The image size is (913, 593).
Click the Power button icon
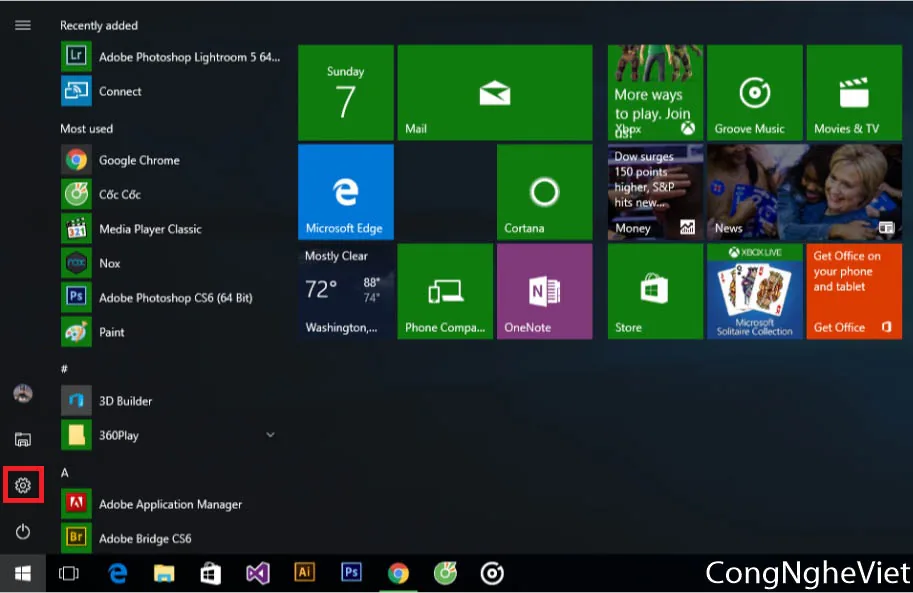(x=23, y=531)
